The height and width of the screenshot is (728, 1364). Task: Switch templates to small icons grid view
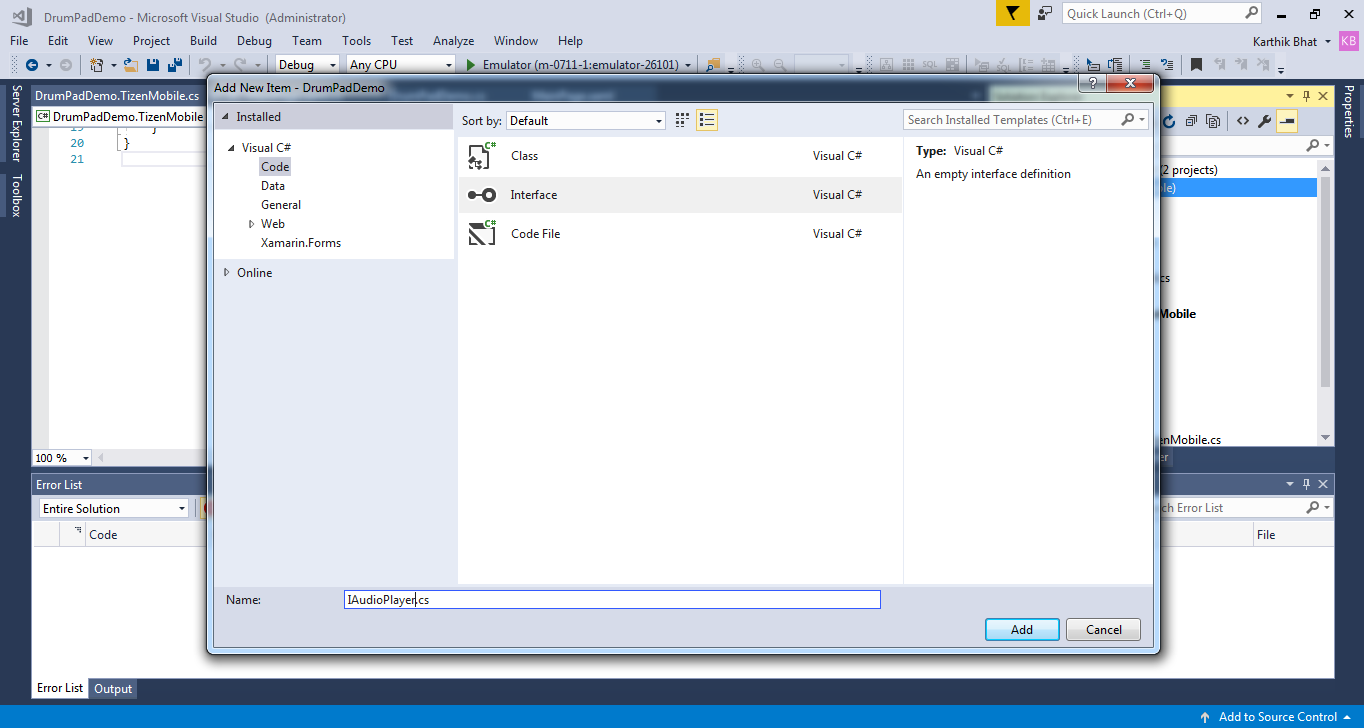[682, 120]
